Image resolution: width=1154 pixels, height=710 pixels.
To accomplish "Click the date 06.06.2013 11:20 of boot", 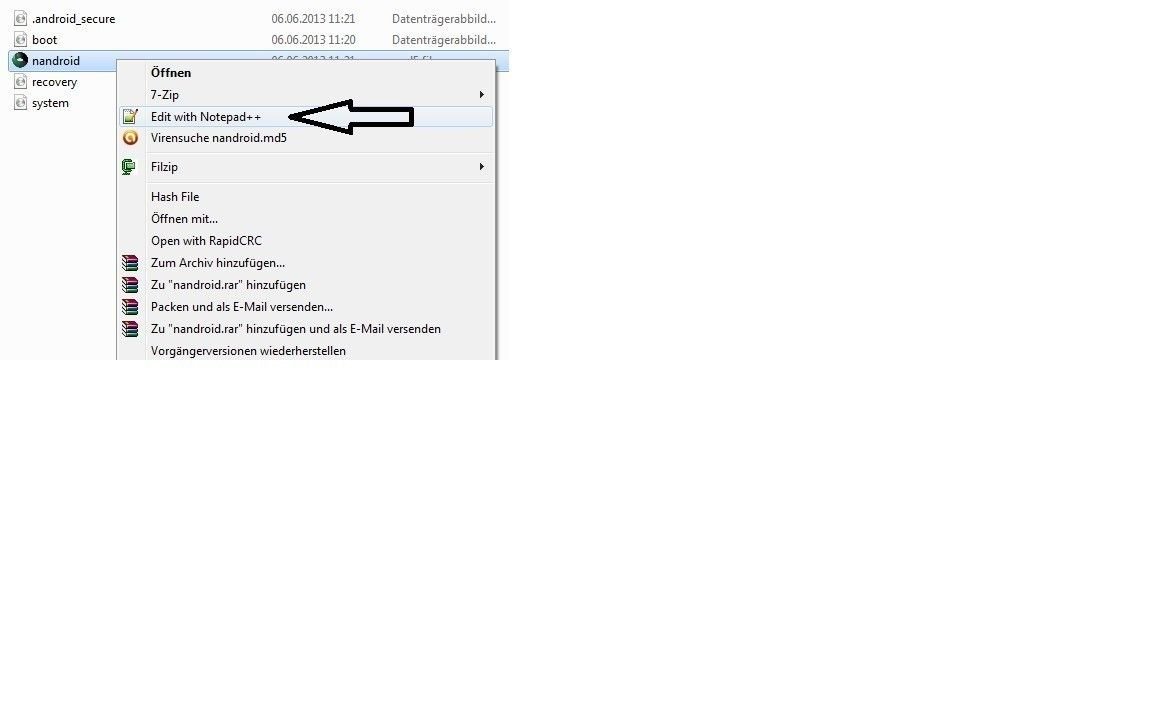I will (314, 40).
